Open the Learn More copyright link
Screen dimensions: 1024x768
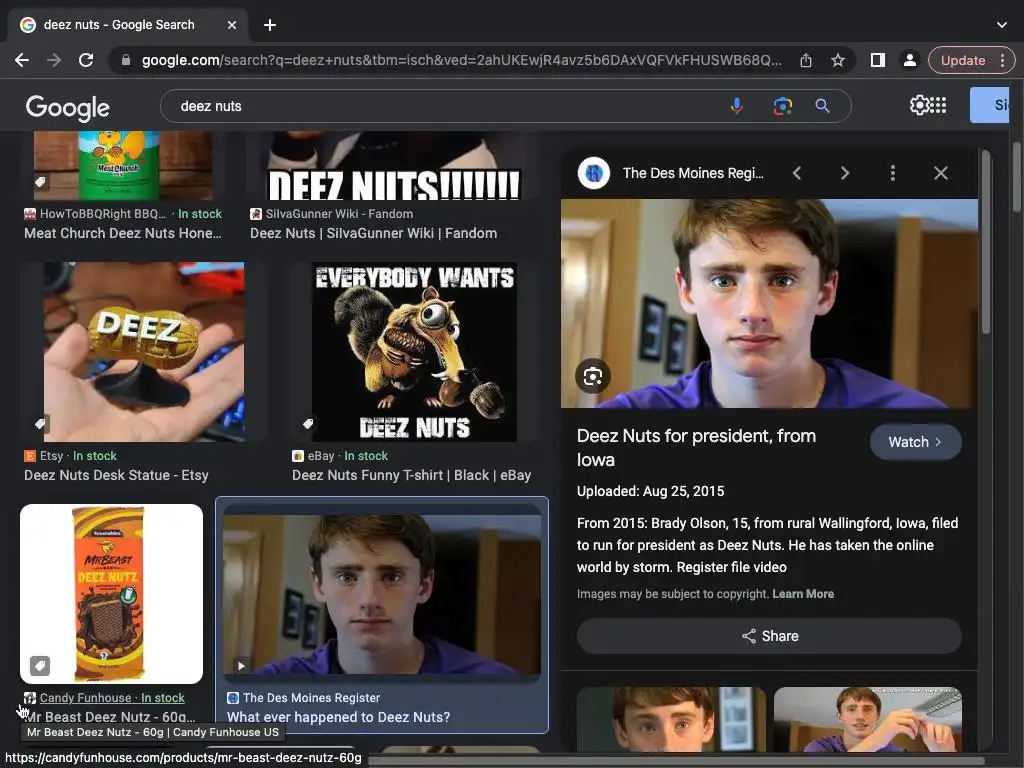coord(803,594)
